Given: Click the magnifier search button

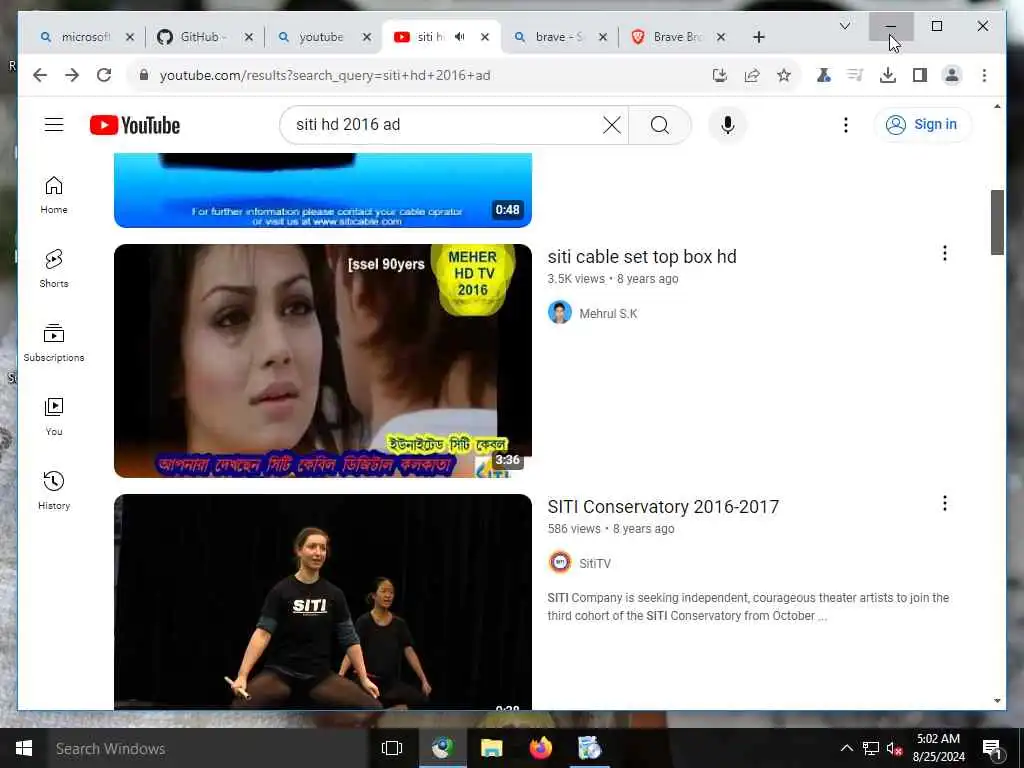Looking at the screenshot, I should click(660, 125).
